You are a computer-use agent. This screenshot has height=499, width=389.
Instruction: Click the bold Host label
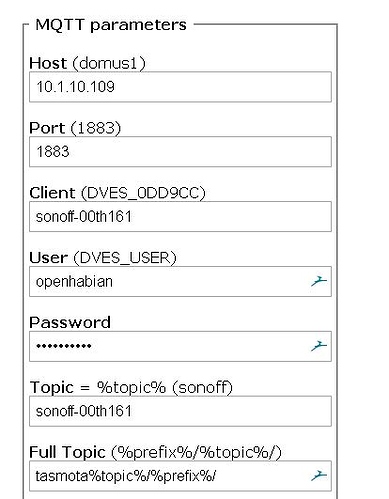[x=48, y=63]
